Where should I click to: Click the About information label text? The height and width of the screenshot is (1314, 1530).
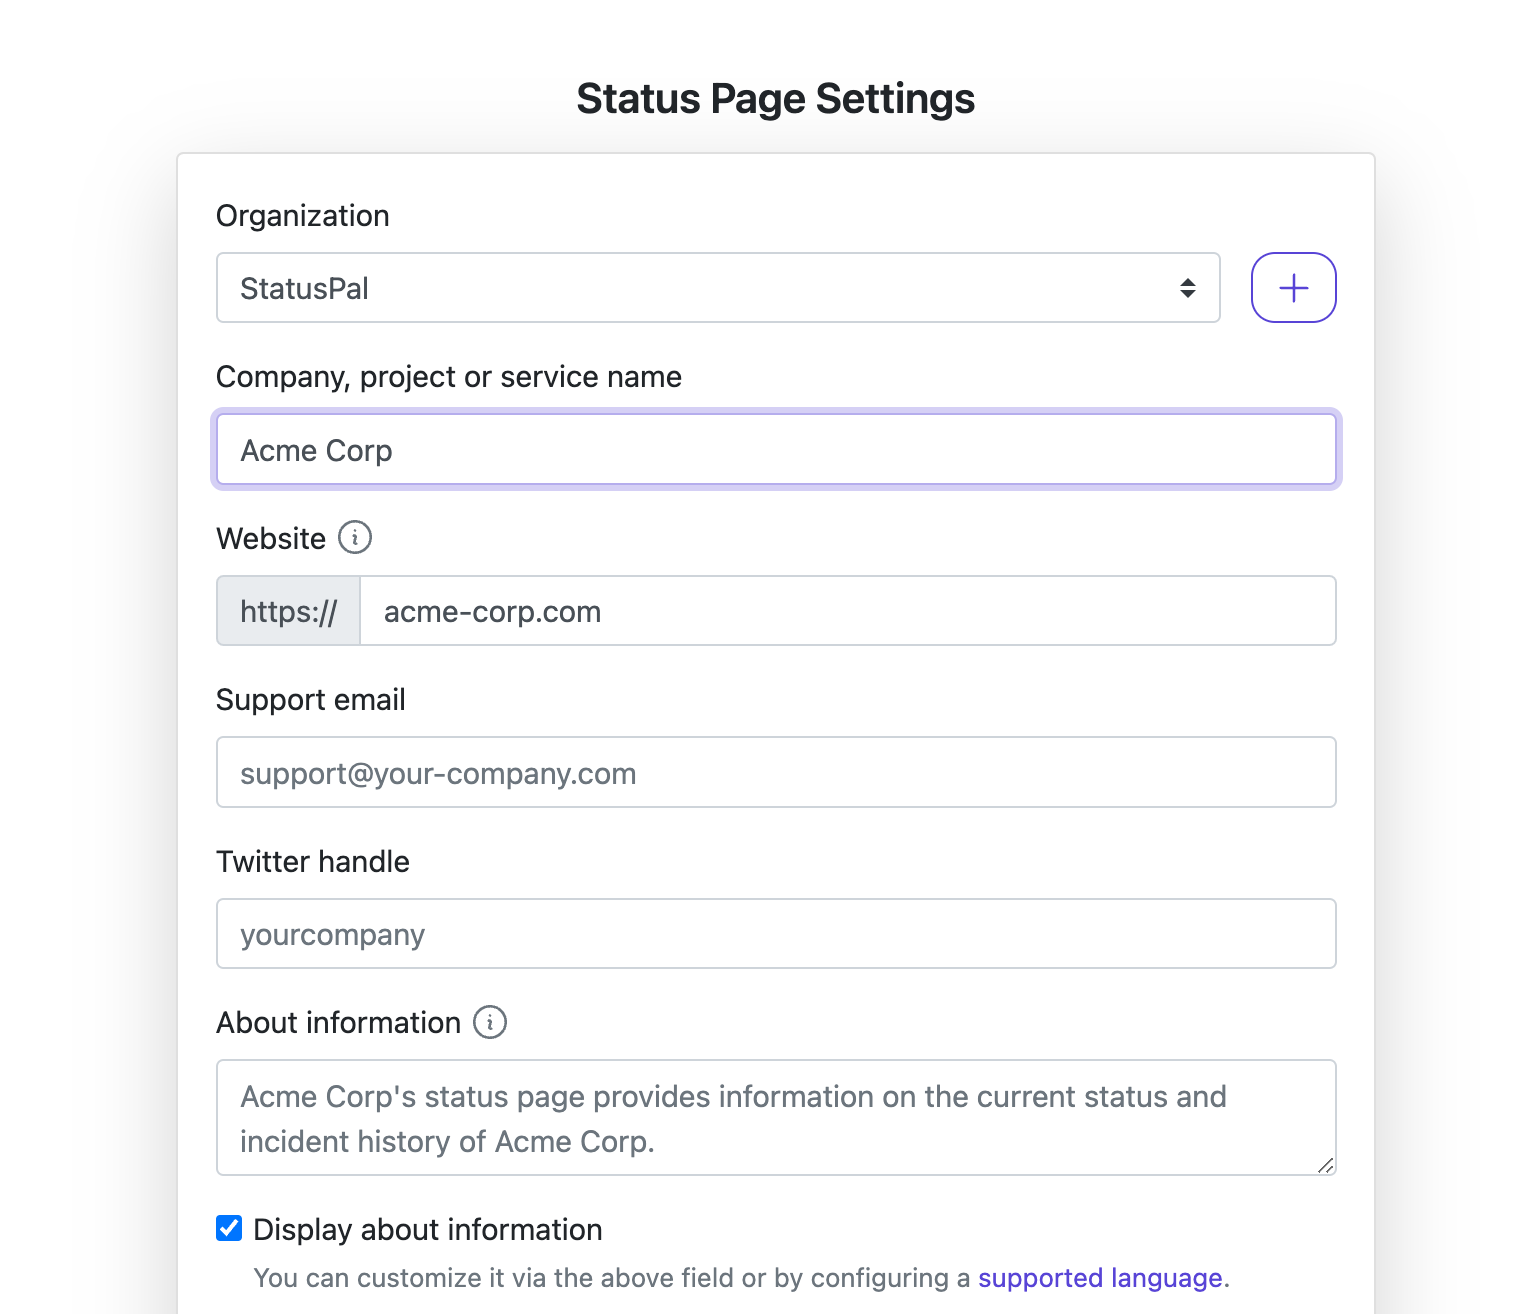[x=338, y=1023]
